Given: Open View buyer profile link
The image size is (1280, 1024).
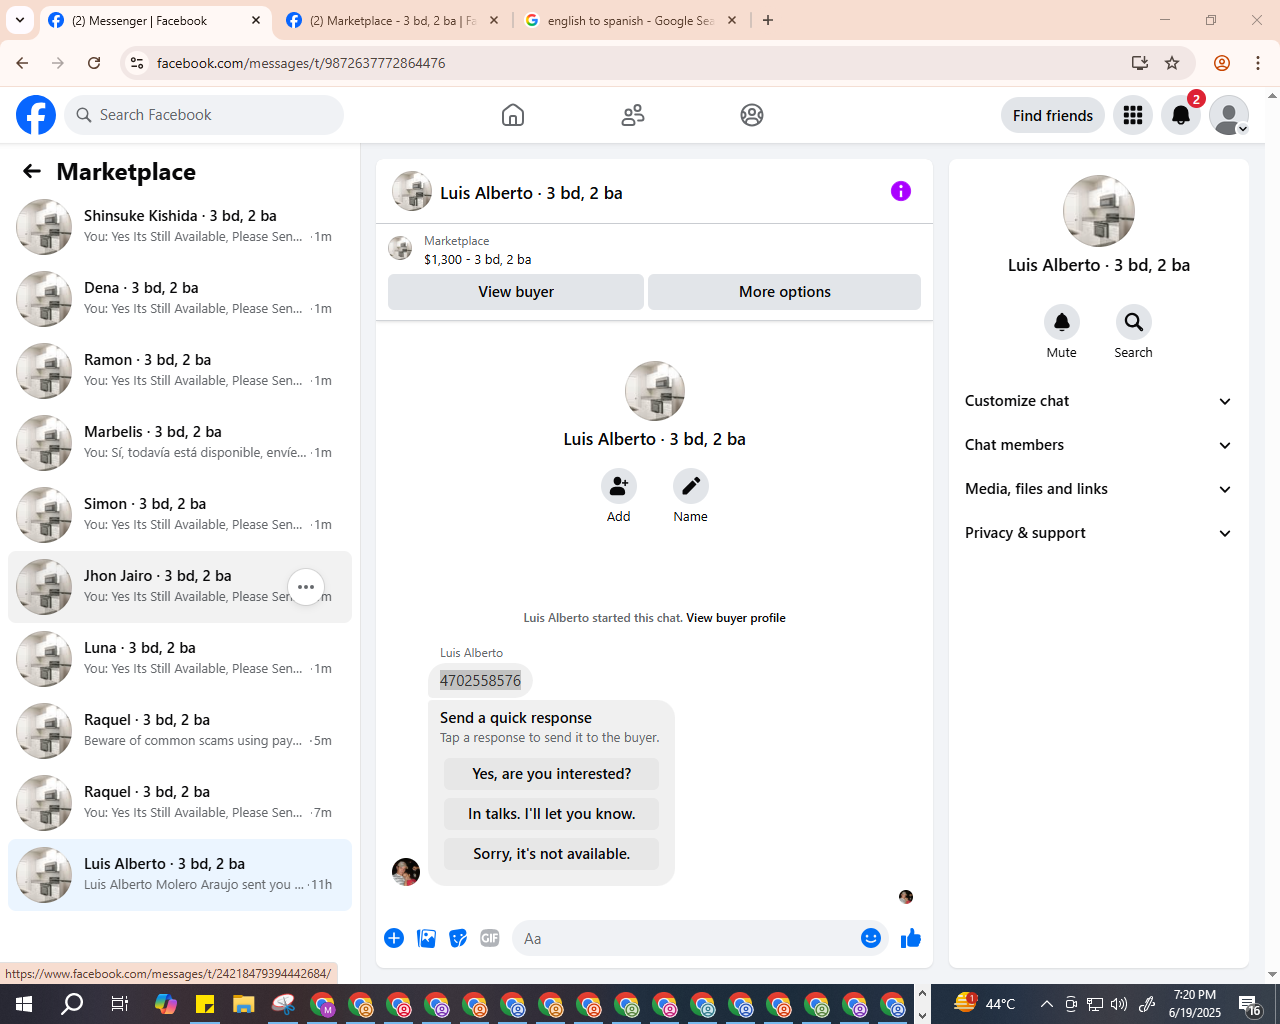Looking at the screenshot, I should coord(736,618).
